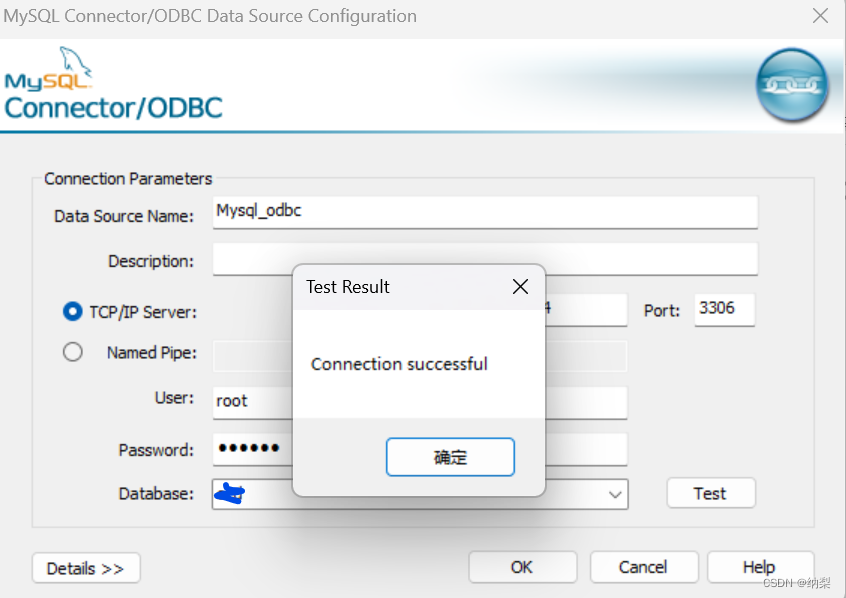This screenshot has height=598, width=846.
Task: Select the TCP/IP Server radio button
Action: [72, 311]
